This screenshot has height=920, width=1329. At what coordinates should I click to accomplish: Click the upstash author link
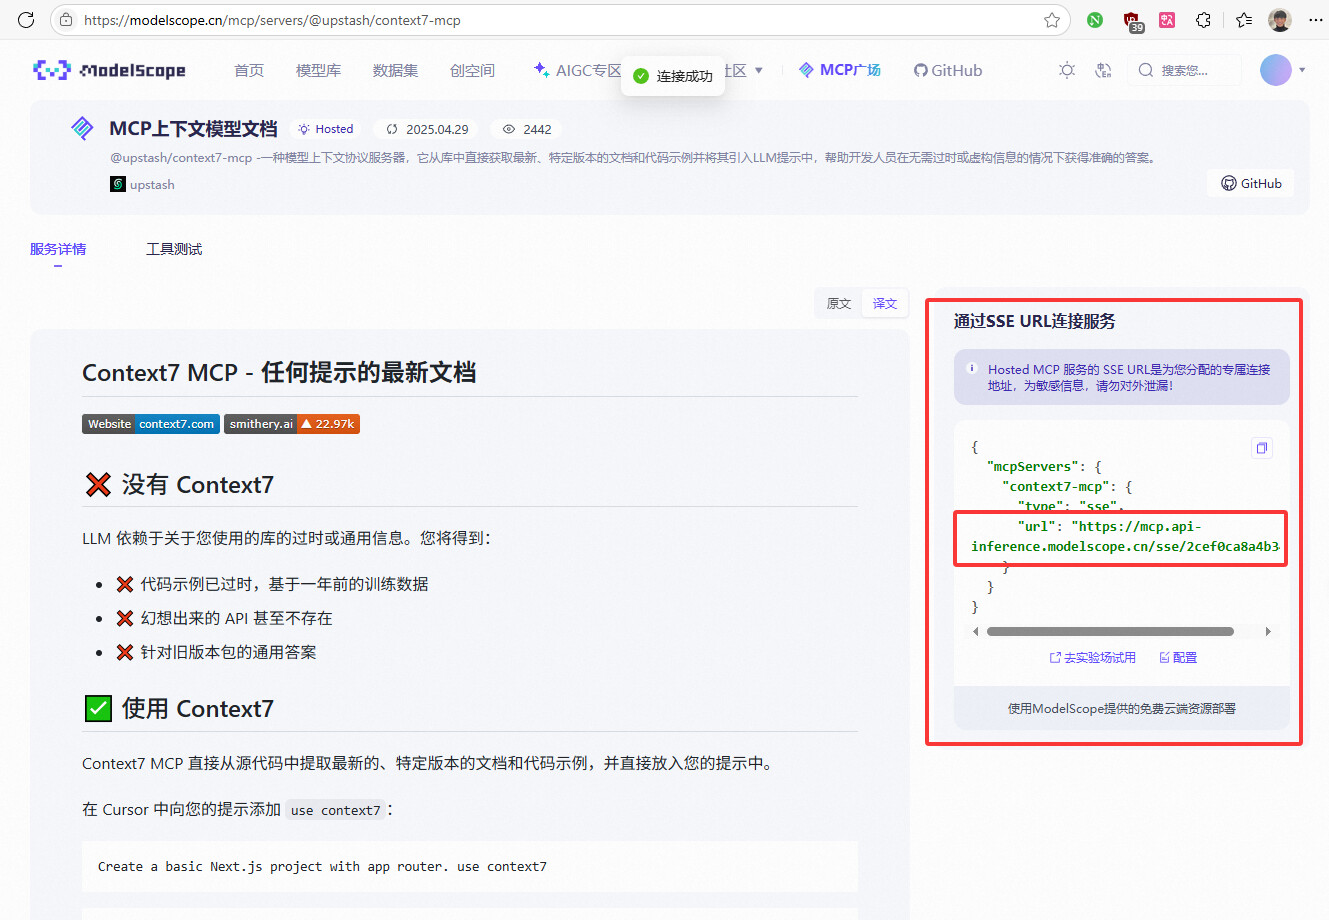[143, 184]
